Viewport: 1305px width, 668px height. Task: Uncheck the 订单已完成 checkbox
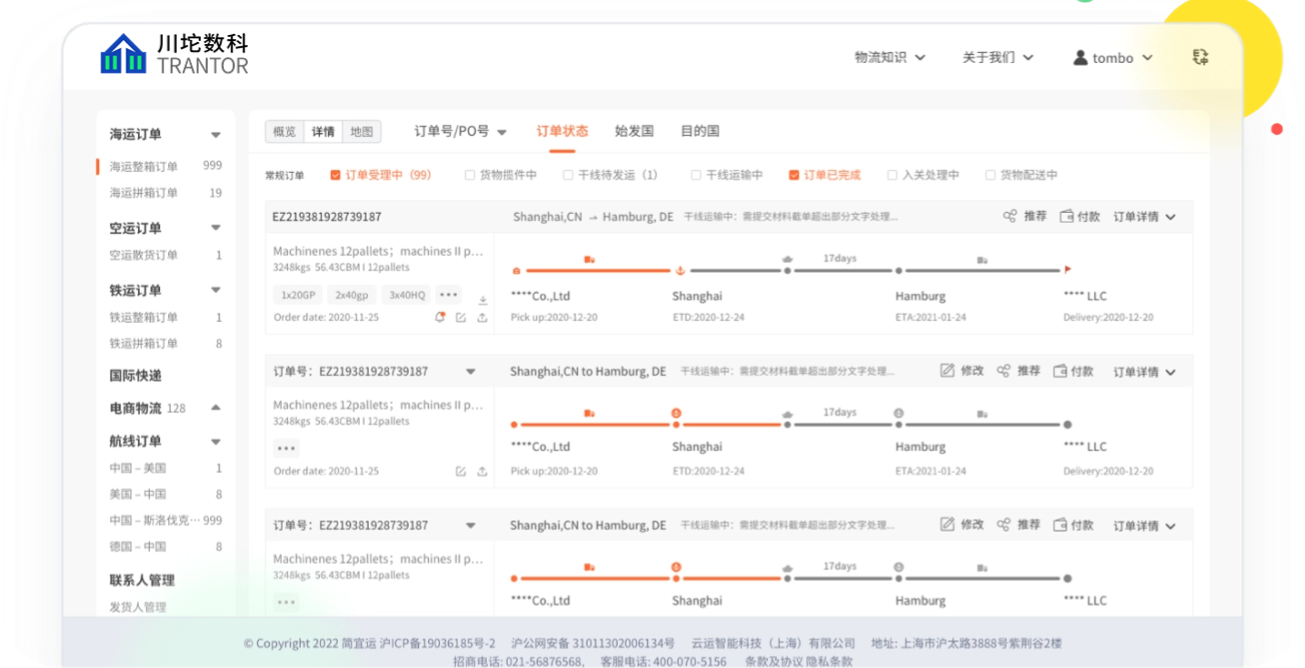pyautogui.click(x=794, y=175)
